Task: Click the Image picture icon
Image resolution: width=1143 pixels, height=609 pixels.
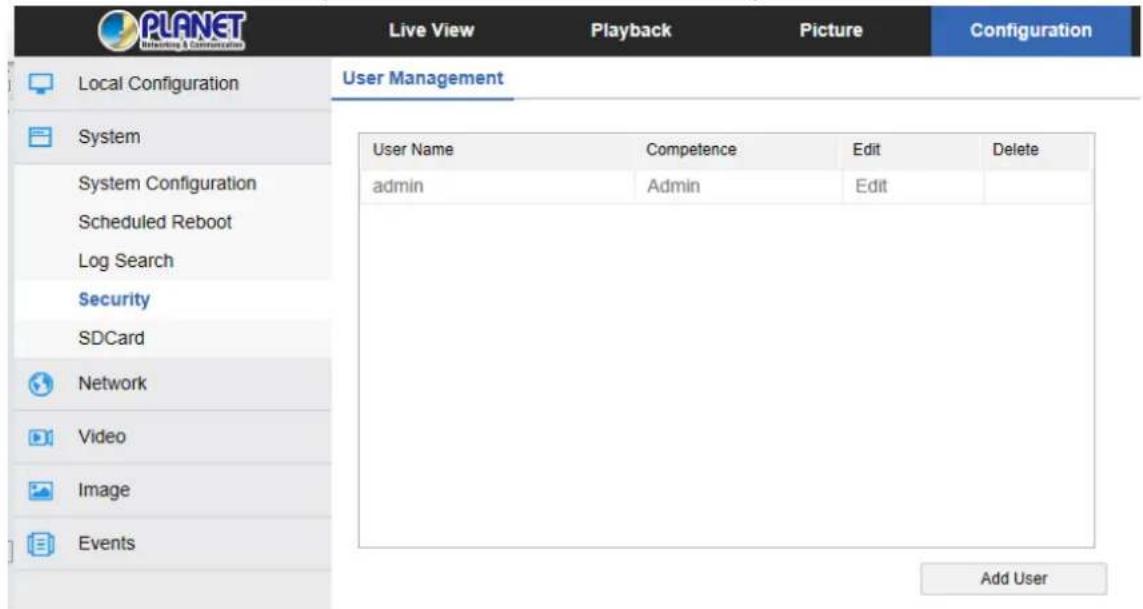Action: (x=40, y=490)
